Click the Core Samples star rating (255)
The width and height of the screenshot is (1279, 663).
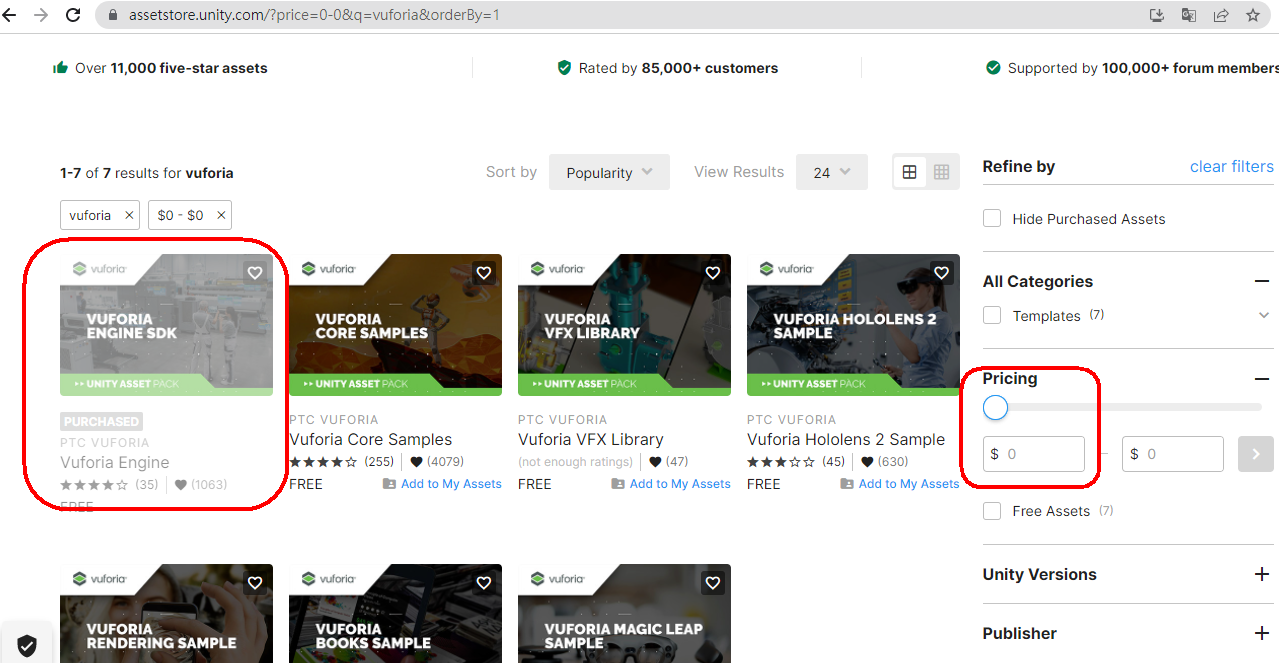pyautogui.click(x=341, y=462)
